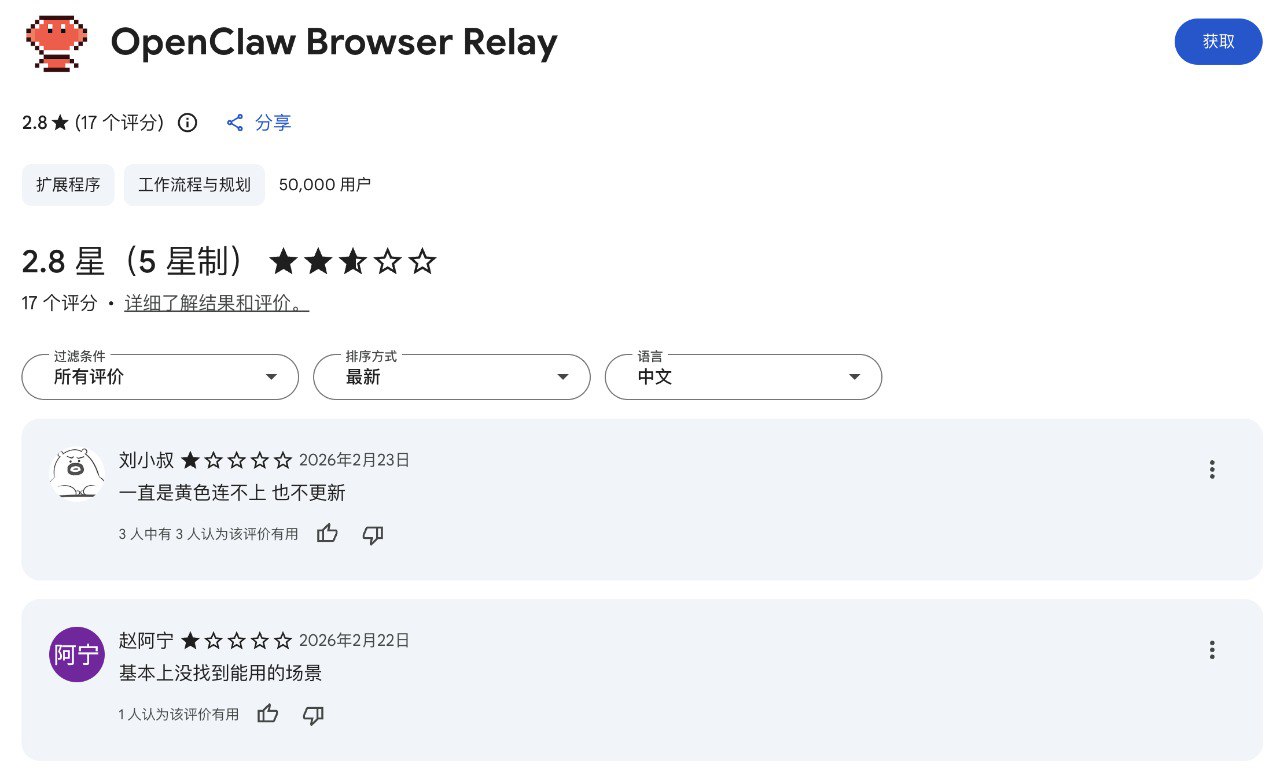This screenshot has width=1280, height=769.
Task: Give a thumbs down to 刘小叔's review
Action: pos(372,535)
